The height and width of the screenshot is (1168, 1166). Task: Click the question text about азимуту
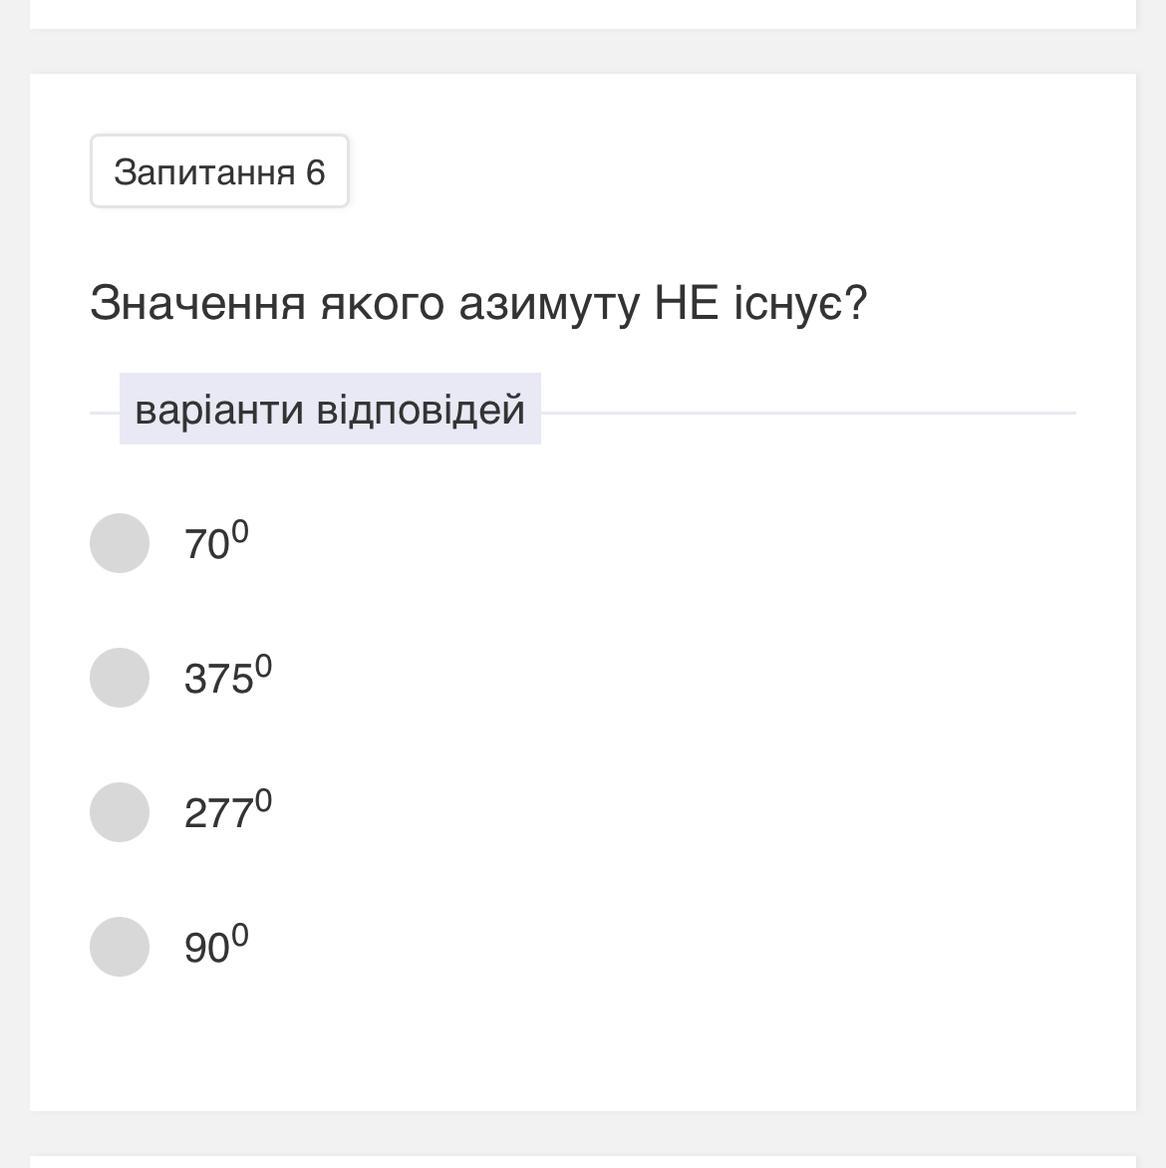tap(478, 303)
